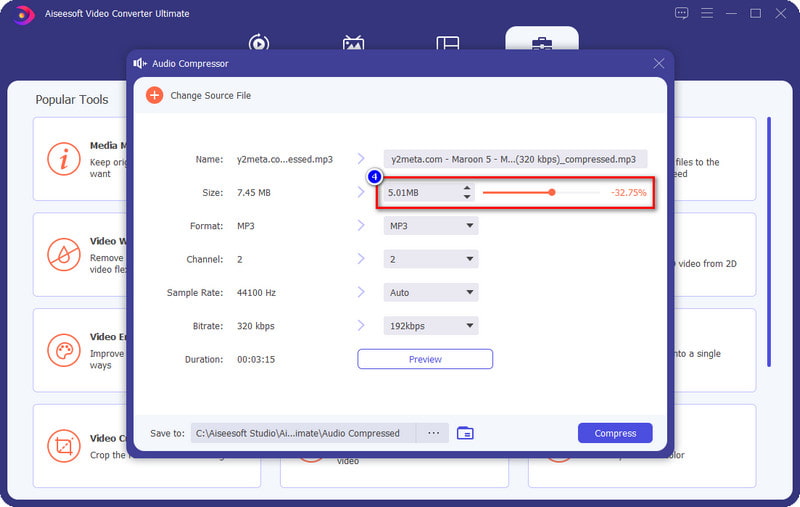Click the Compress button
Viewport: 800px width, 507px height.
click(x=615, y=433)
